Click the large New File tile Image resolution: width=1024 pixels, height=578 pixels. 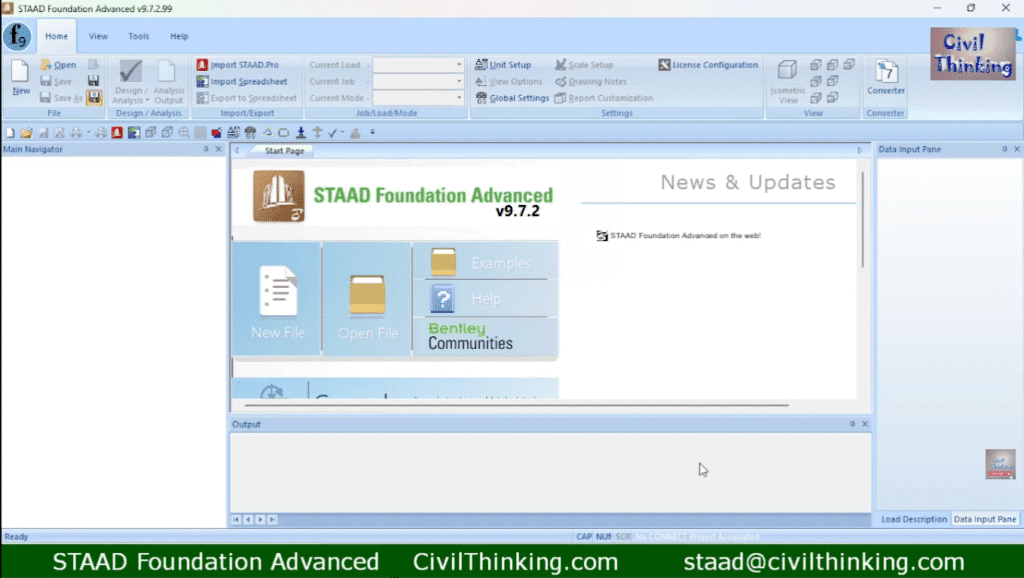(x=277, y=300)
